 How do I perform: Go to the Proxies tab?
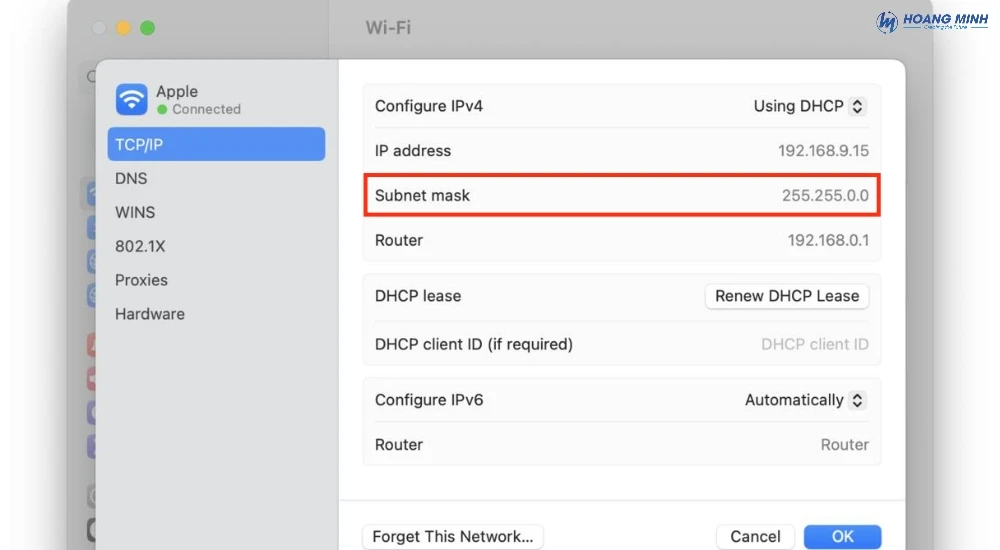click(142, 279)
